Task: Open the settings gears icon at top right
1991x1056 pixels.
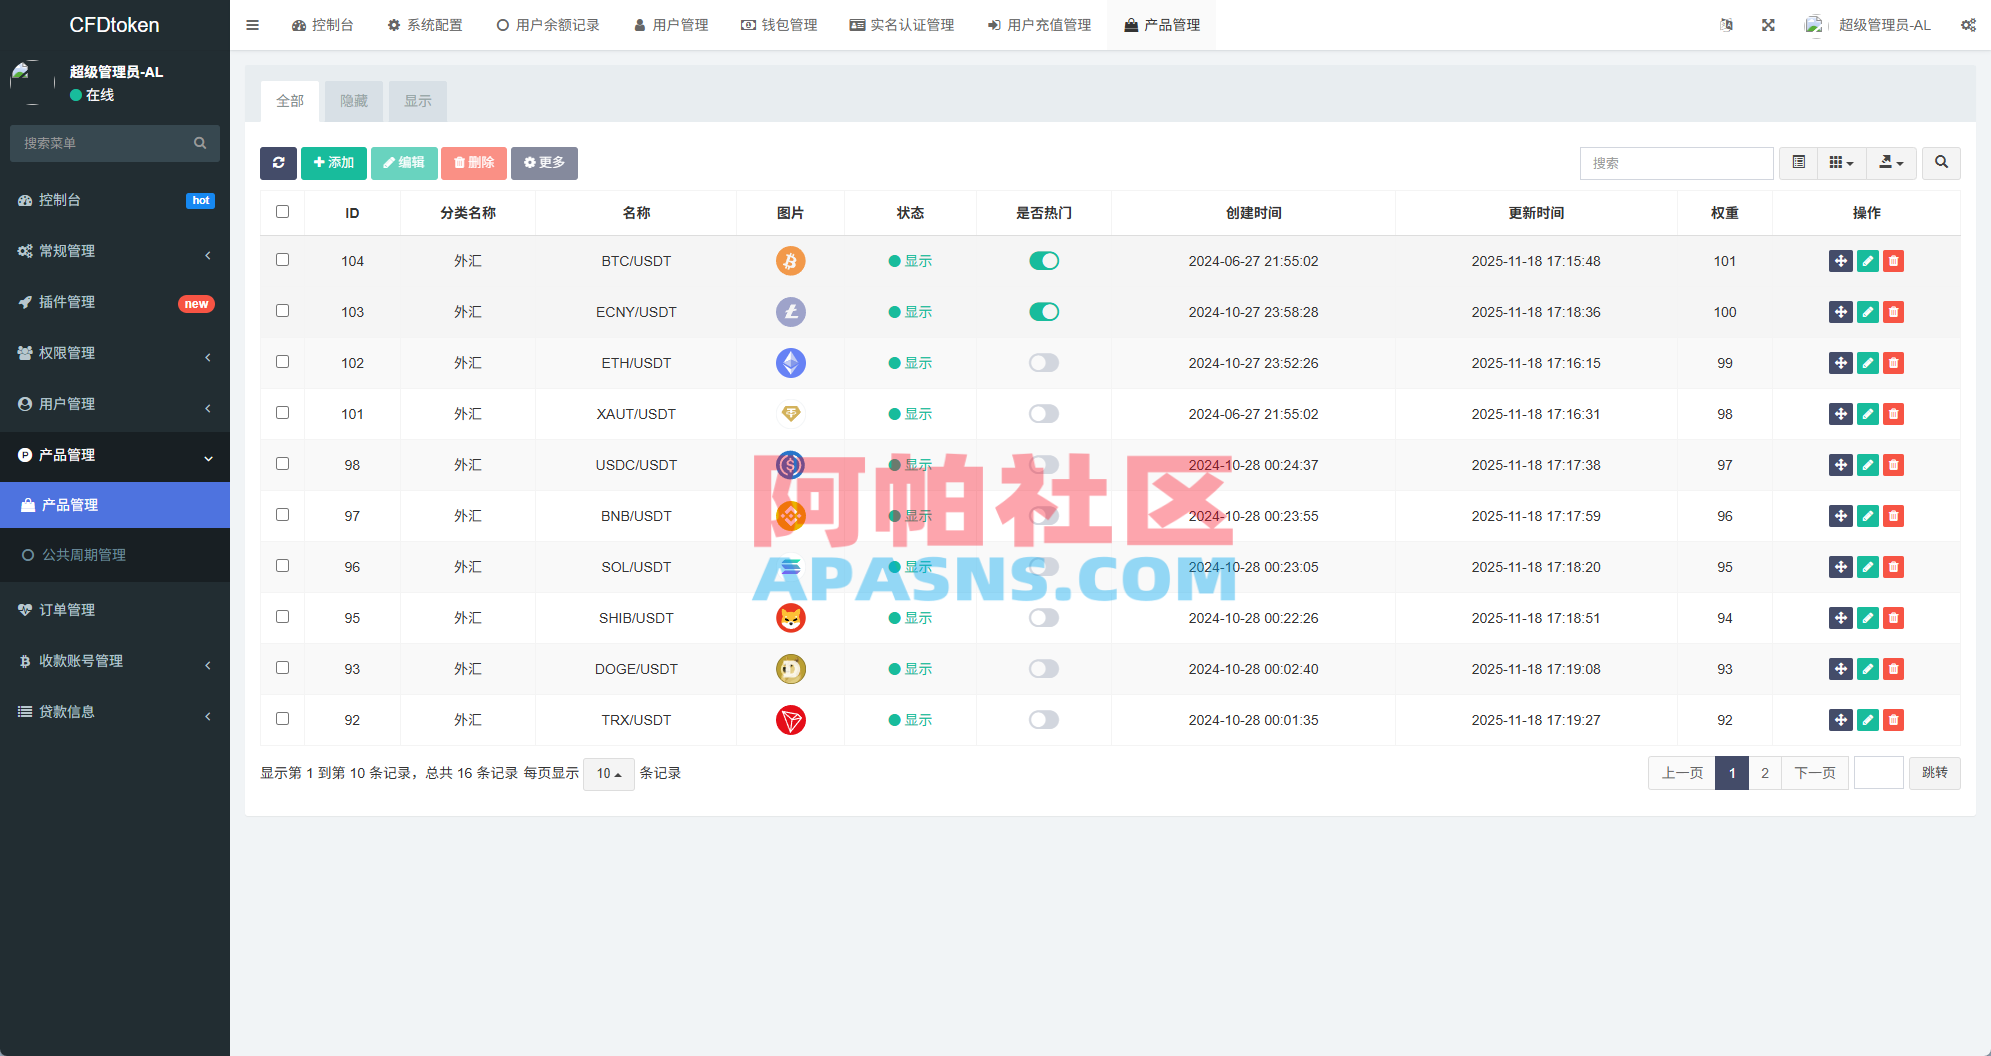Action: [1968, 25]
